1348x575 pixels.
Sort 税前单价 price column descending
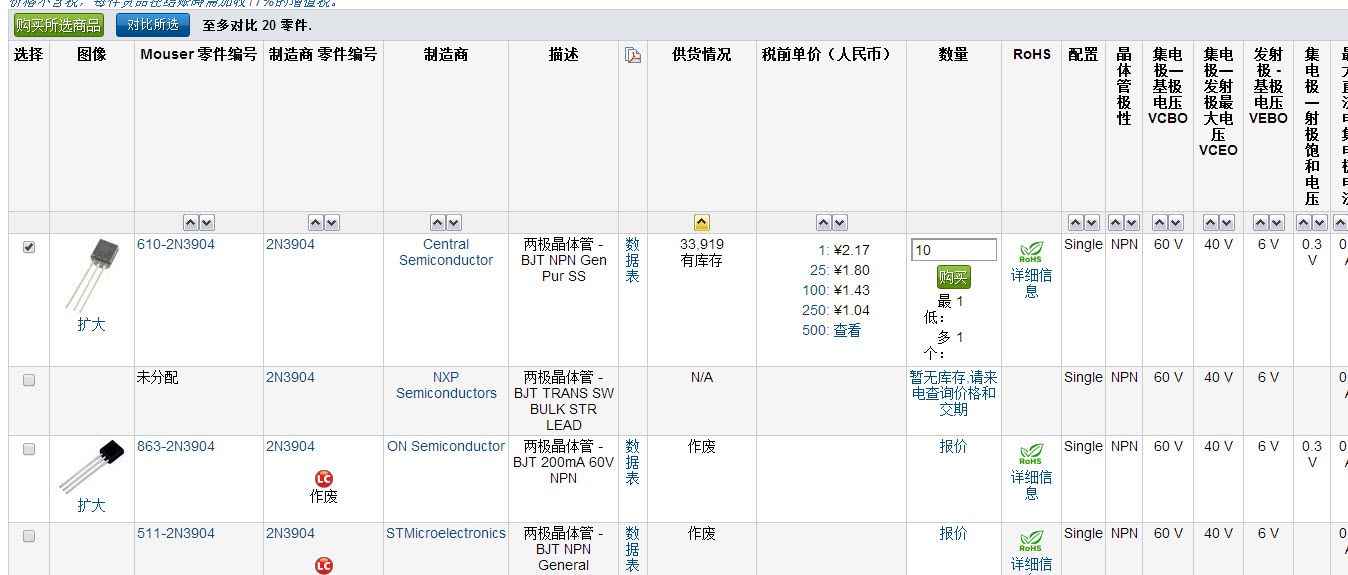[x=839, y=223]
